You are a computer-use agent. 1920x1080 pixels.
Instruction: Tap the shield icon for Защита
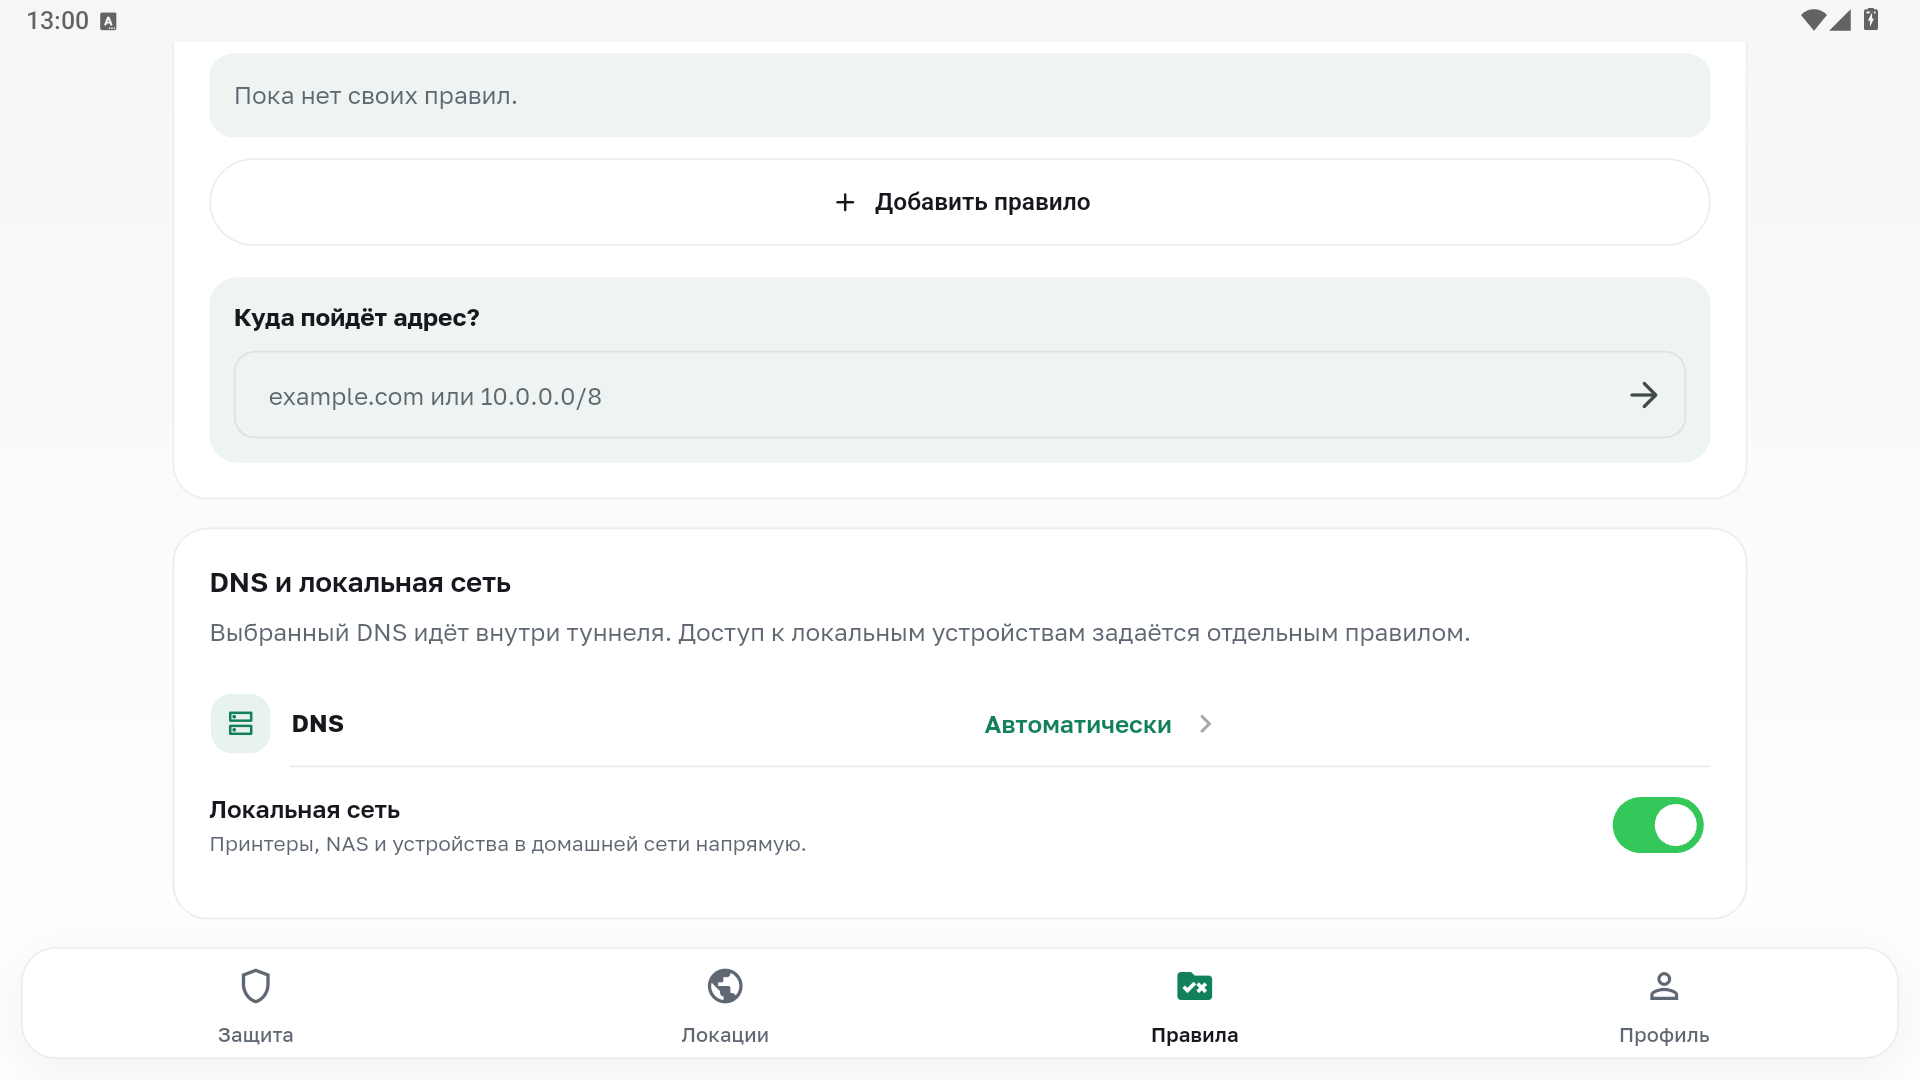point(256,986)
